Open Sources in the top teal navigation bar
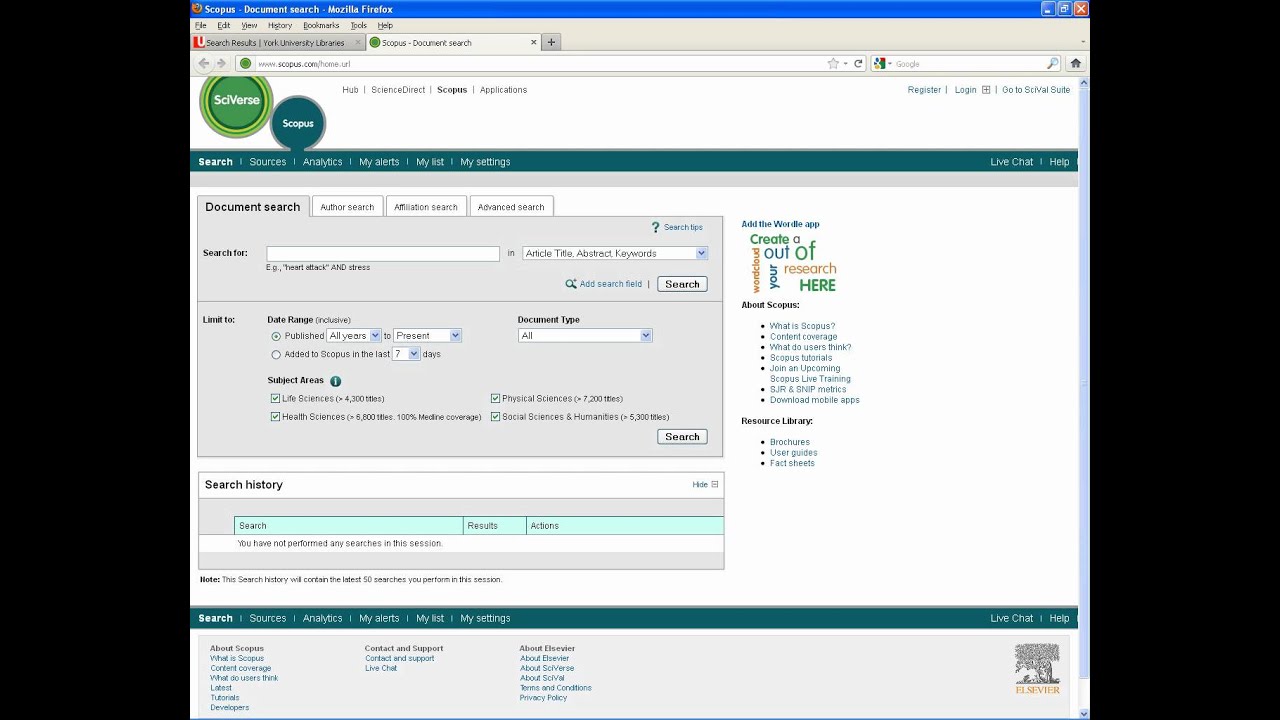 [x=268, y=162]
